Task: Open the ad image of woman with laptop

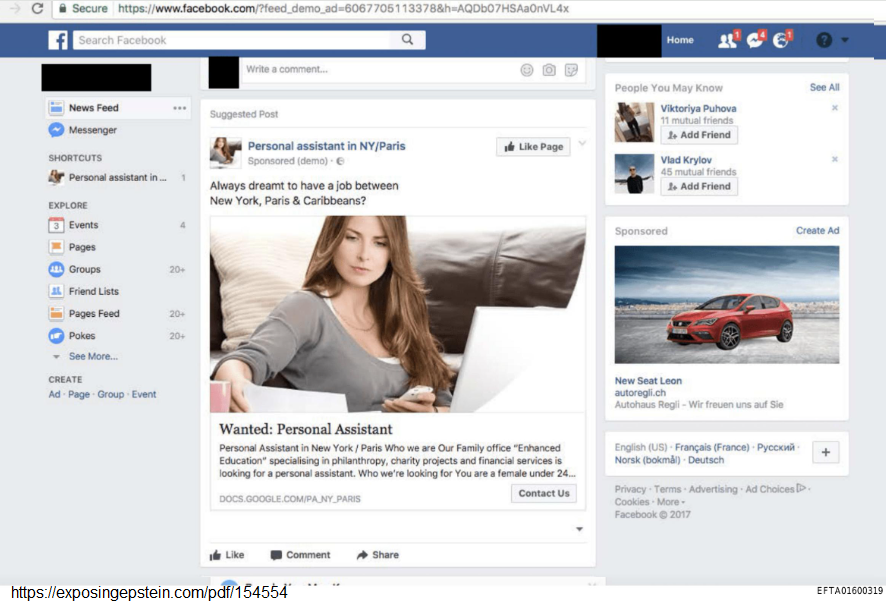Action: pyautogui.click(x=398, y=314)
